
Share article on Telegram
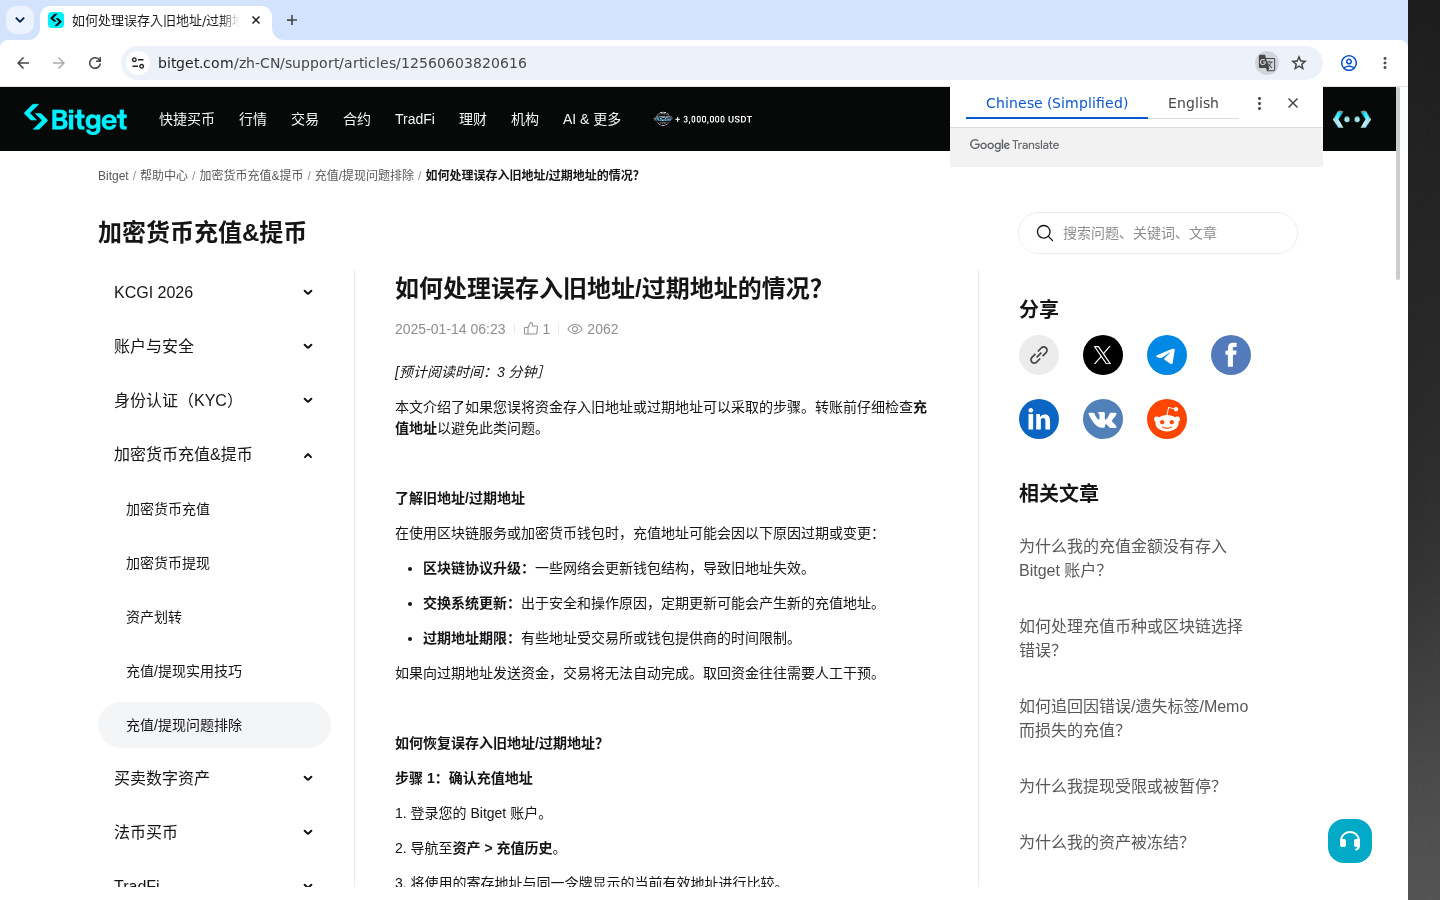pyautogui.click(x=1167, y=355)
